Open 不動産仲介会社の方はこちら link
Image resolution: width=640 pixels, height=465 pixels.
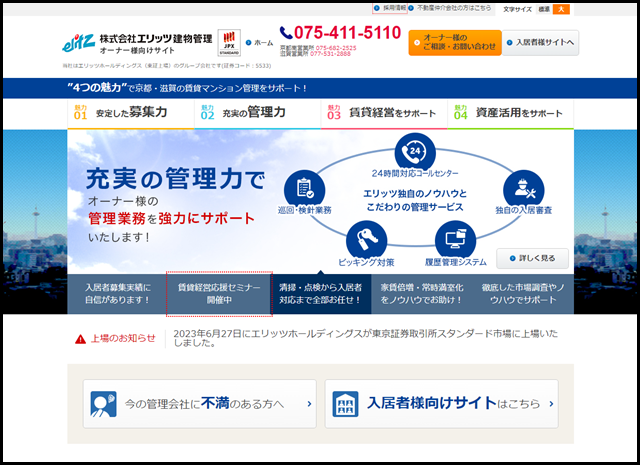coord(450,8)
